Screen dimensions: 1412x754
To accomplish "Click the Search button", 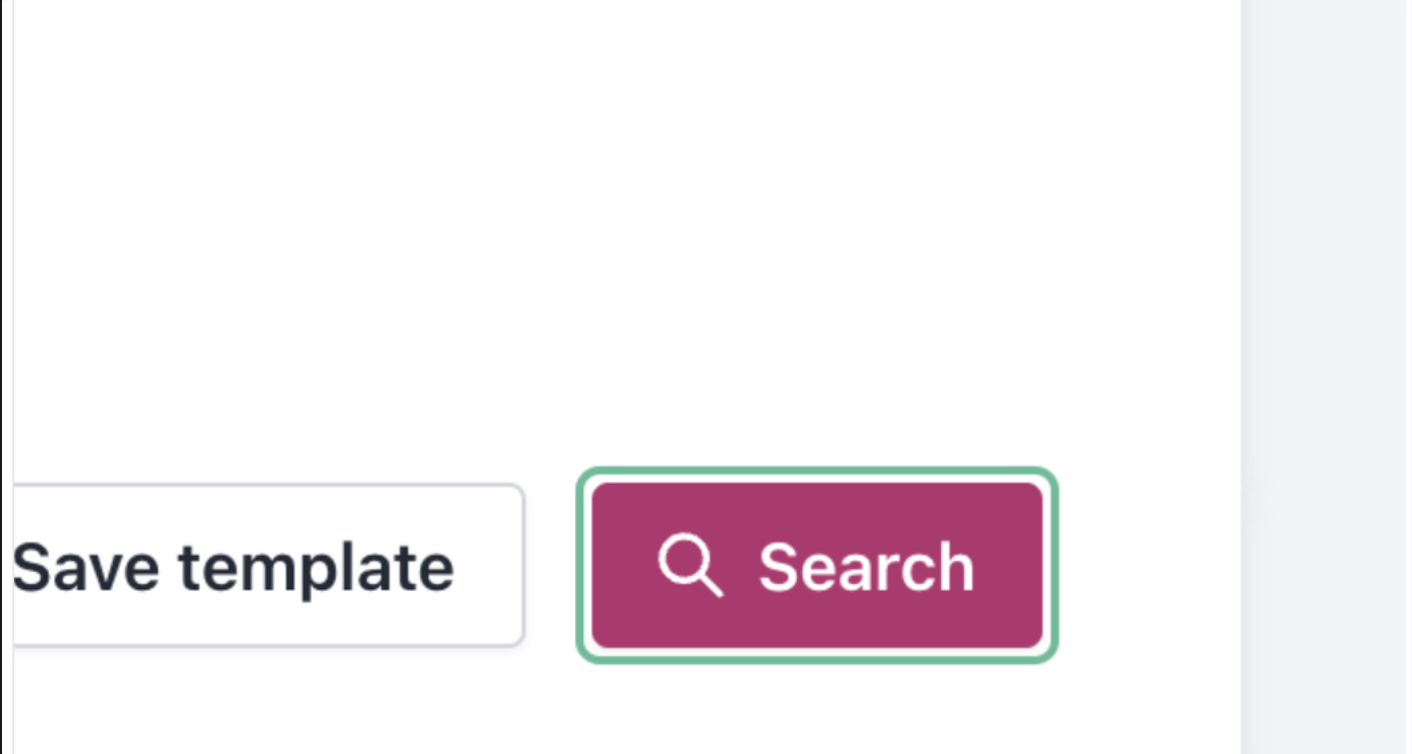I will coord(817,565).
